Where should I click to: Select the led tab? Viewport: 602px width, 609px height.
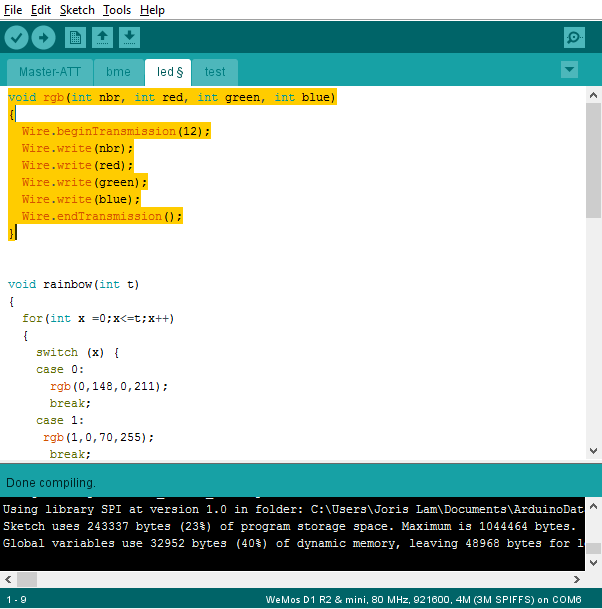(168, 72)
